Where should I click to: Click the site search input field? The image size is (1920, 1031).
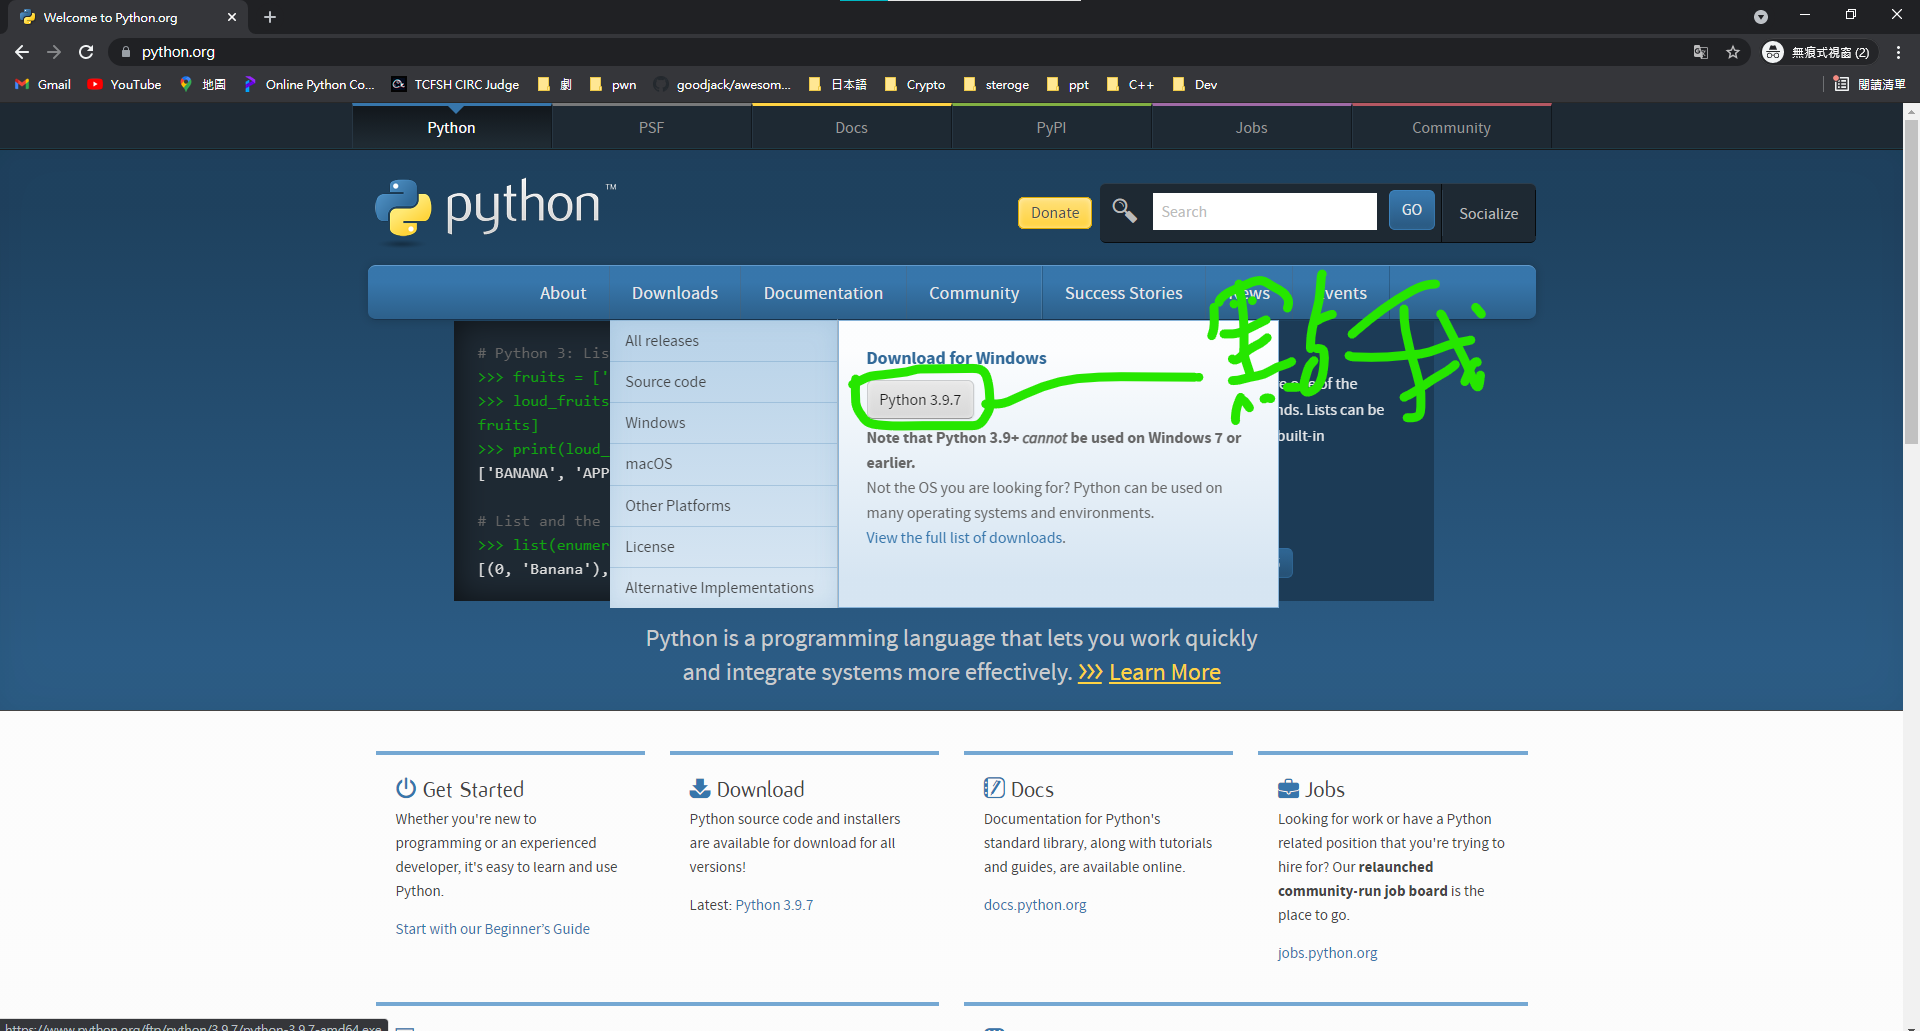(1264, 211)
